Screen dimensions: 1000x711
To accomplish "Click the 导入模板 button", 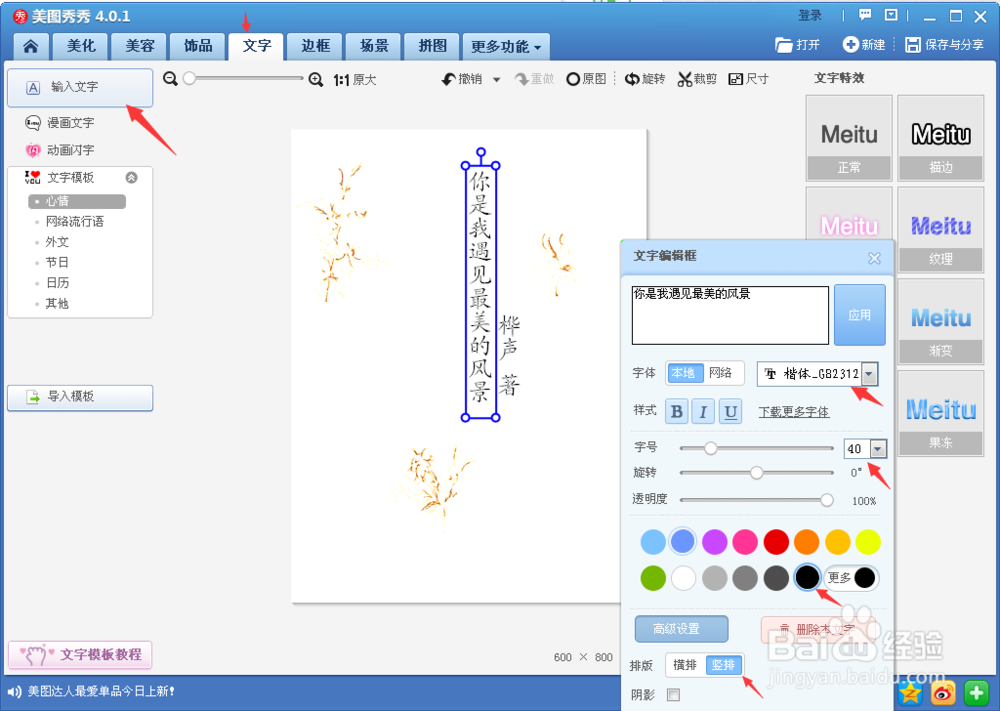I will pos(80,398).
